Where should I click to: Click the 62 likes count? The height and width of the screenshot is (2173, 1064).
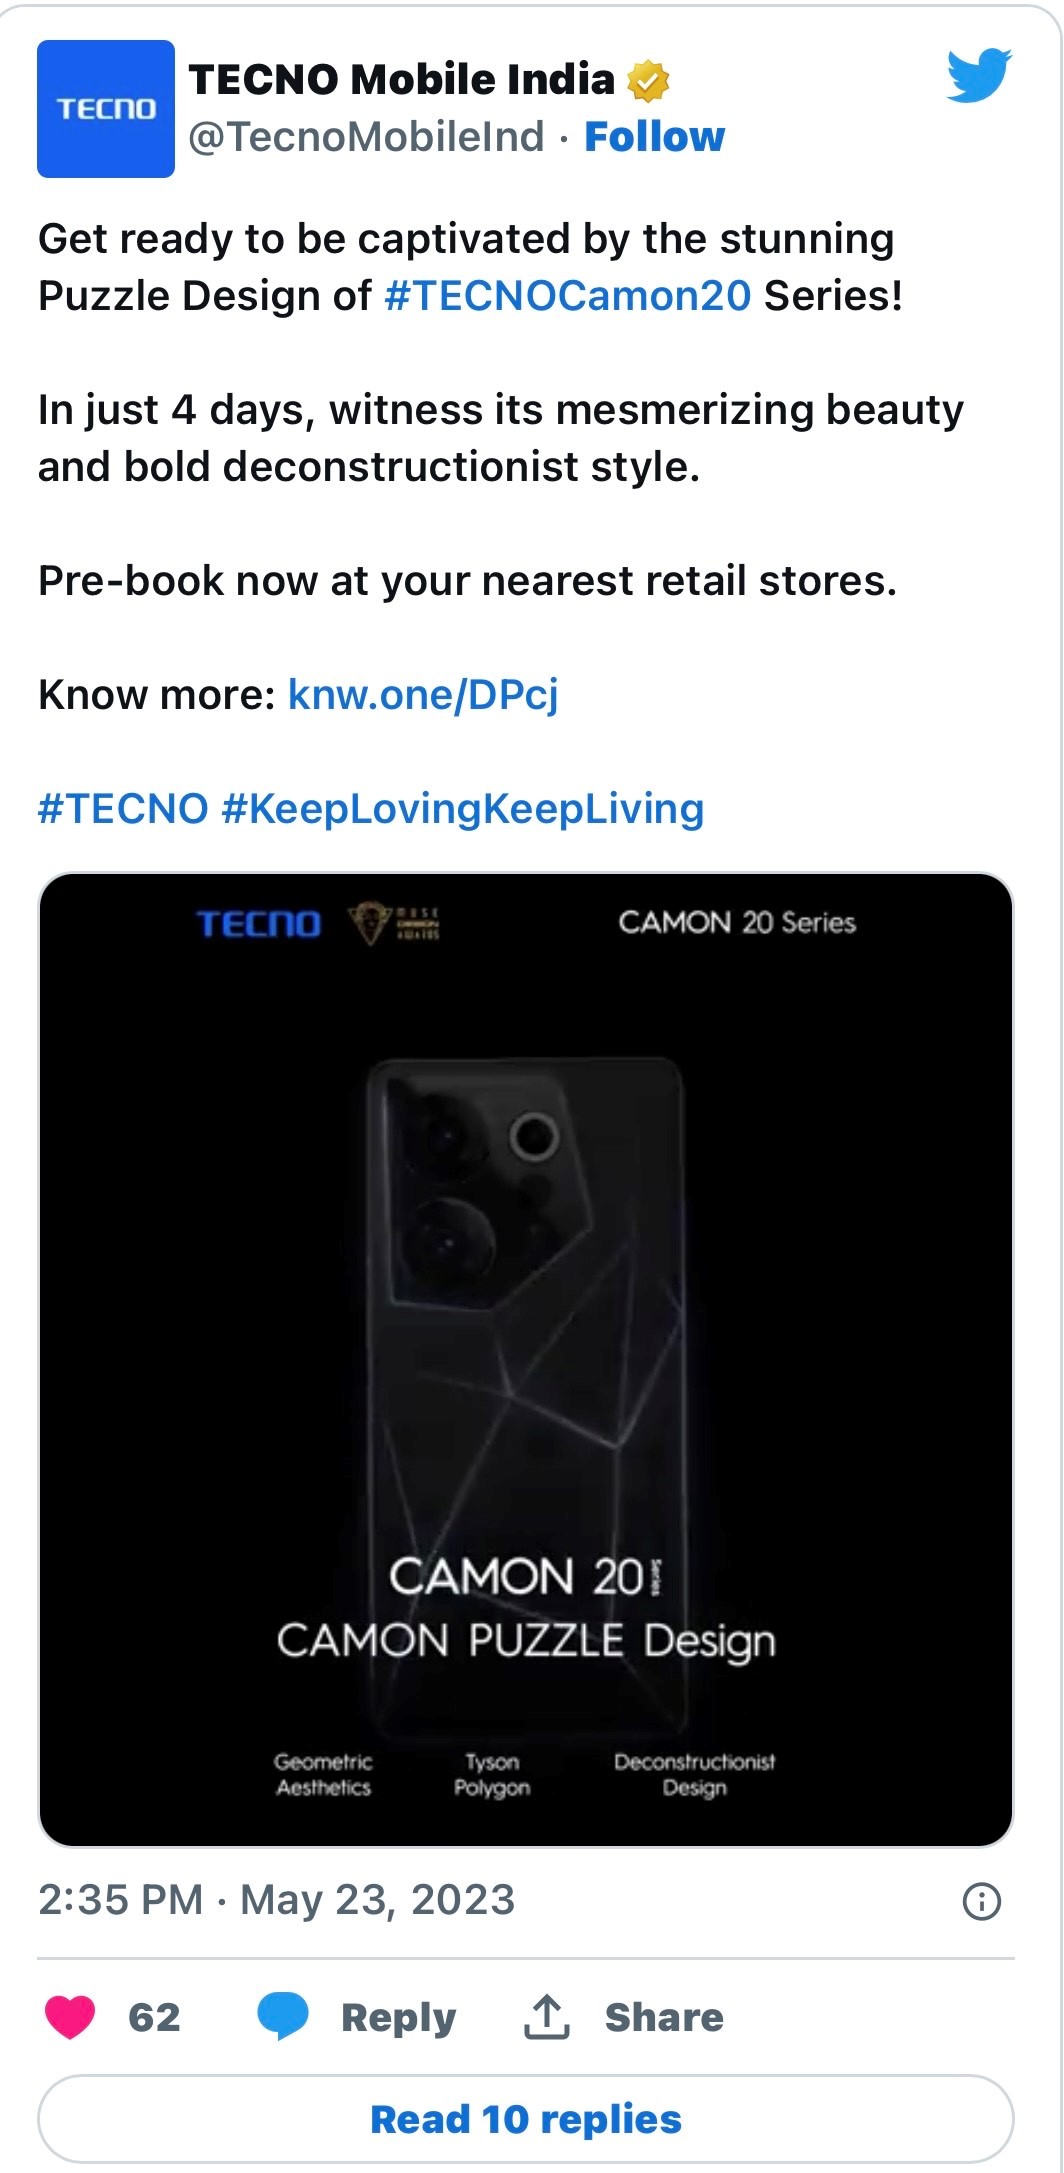[x=154, y=2017]
